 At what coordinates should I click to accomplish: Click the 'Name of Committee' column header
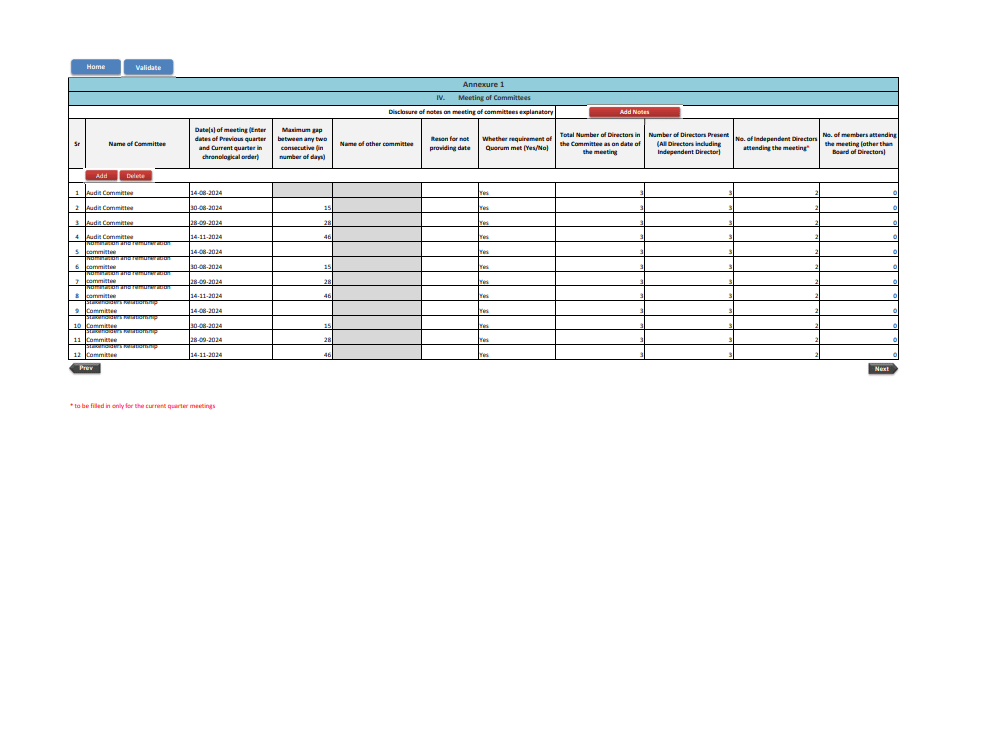point(137,144)
